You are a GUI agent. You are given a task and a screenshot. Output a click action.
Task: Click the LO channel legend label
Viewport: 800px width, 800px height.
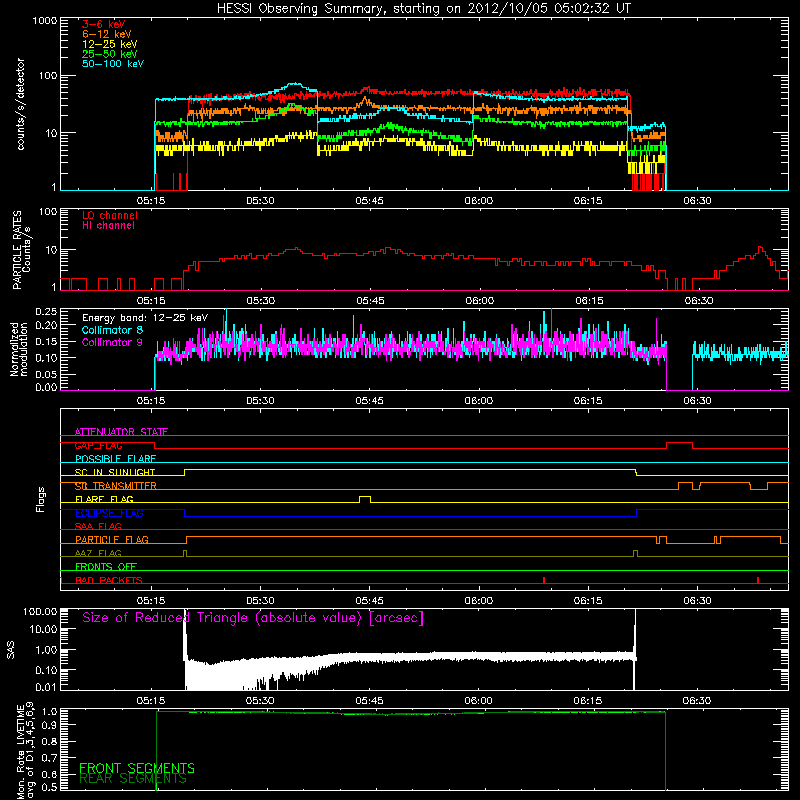tap(110, 215)
